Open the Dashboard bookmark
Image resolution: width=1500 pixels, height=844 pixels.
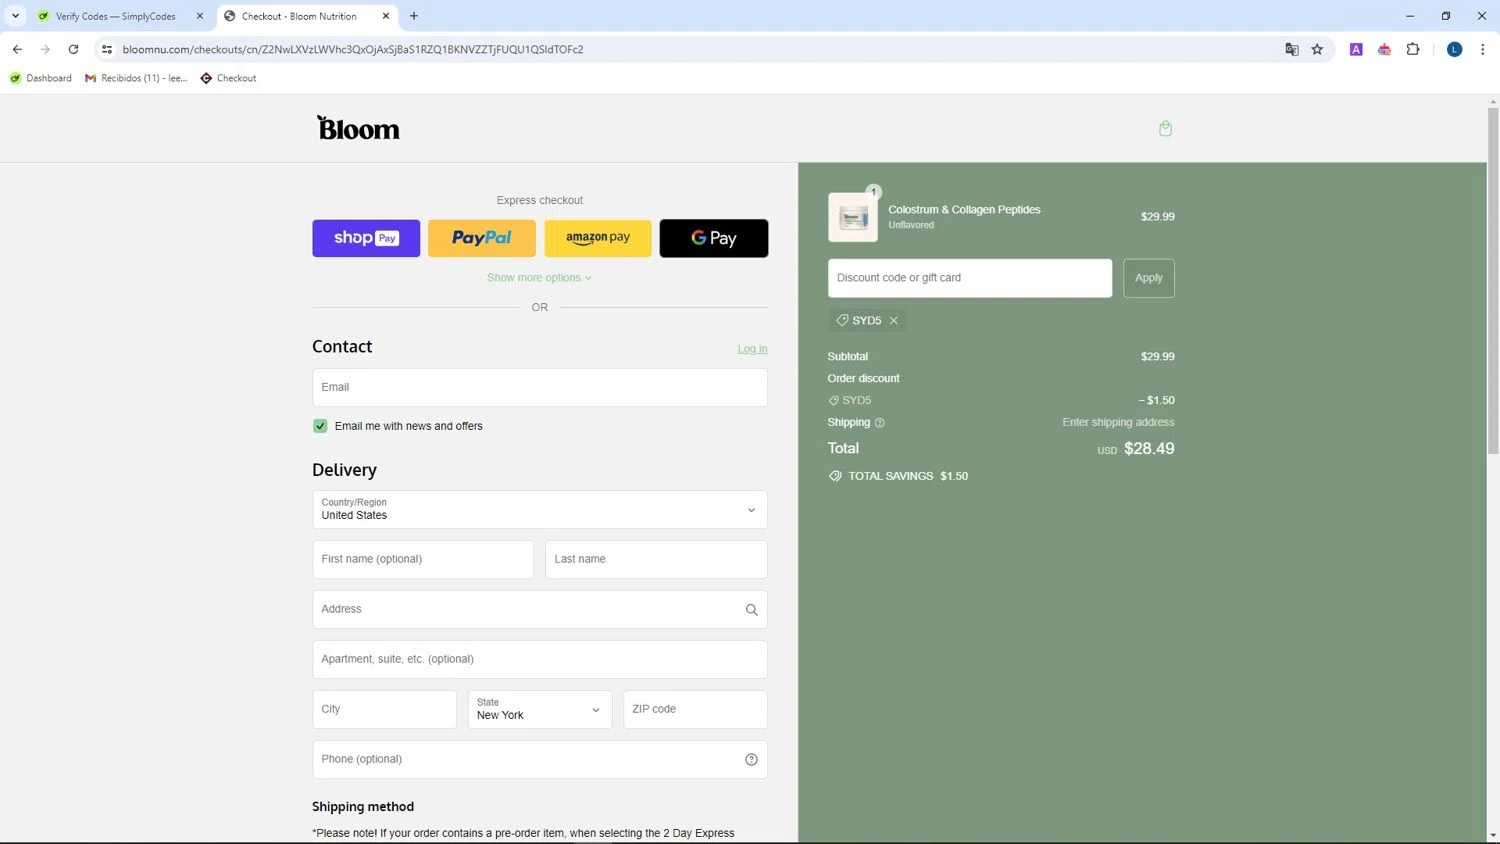[x=40, y=78]
